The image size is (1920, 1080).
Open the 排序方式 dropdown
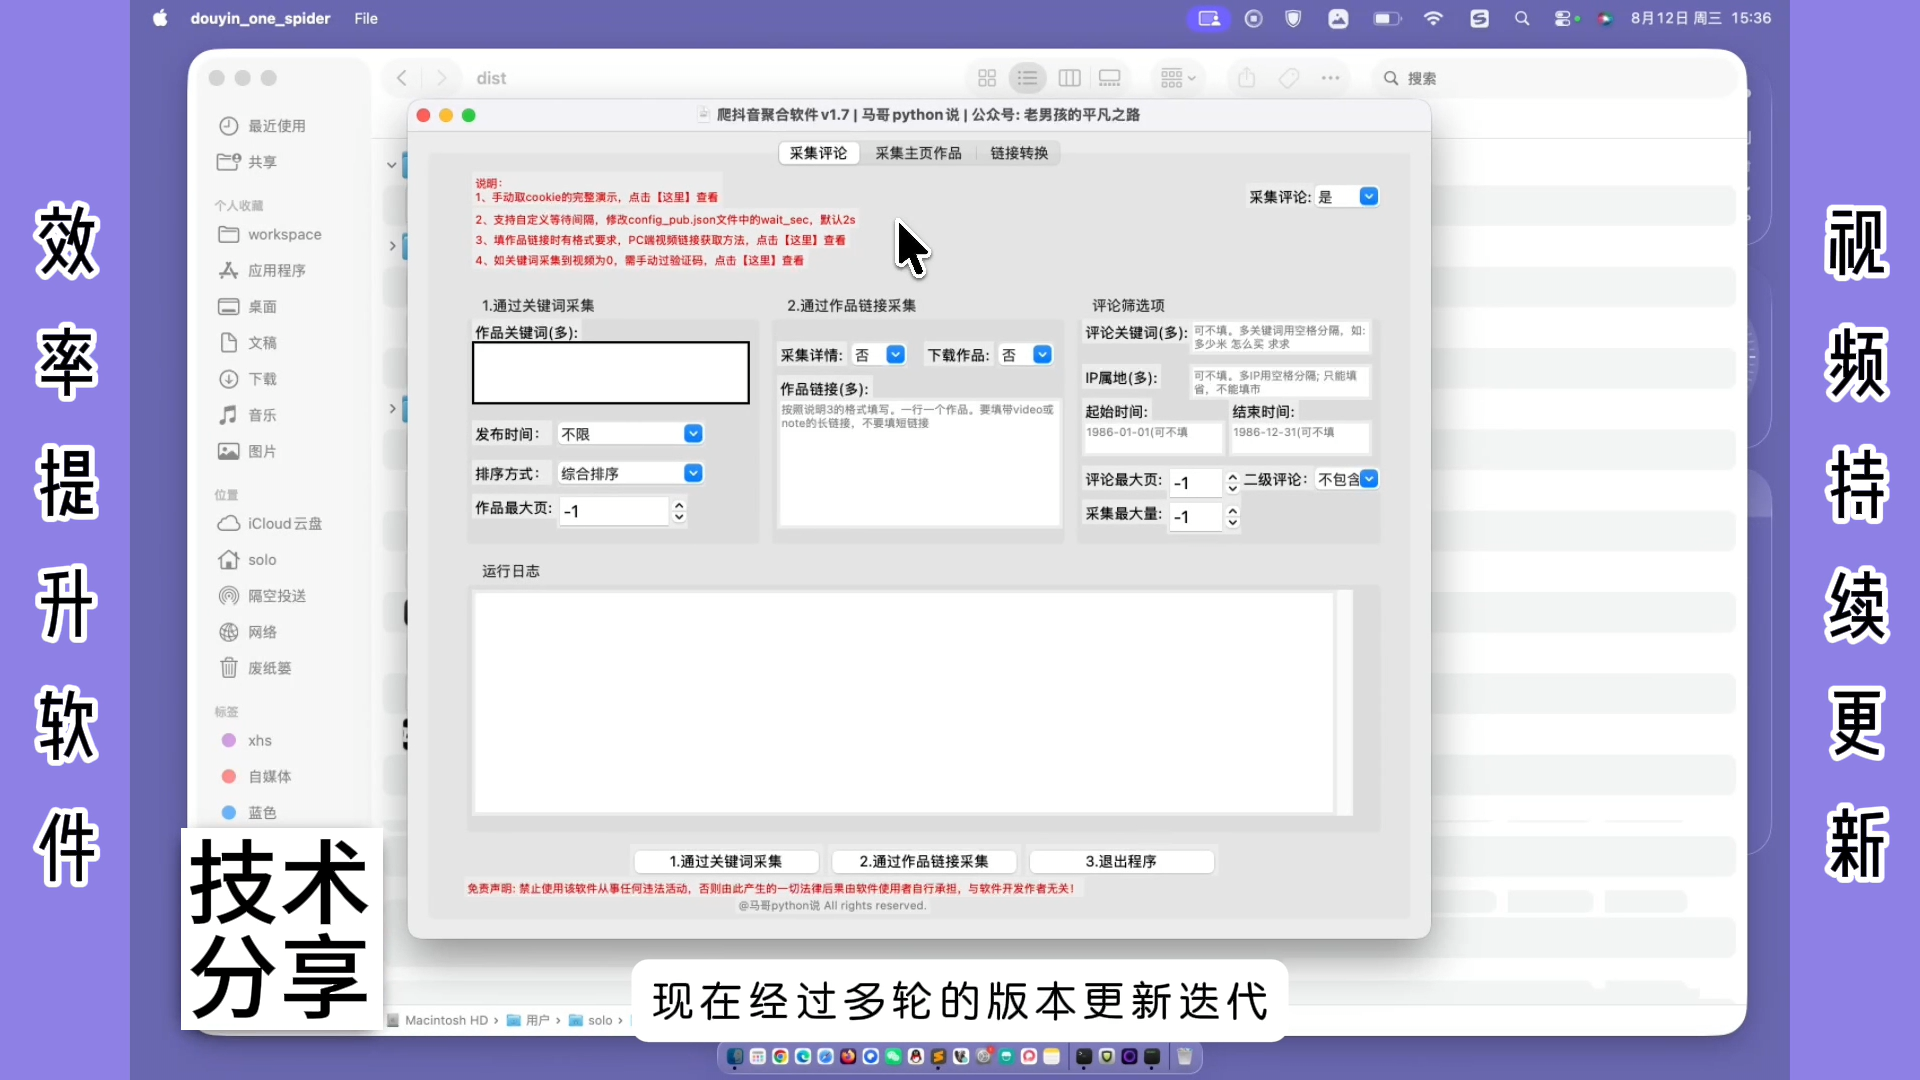631,473
